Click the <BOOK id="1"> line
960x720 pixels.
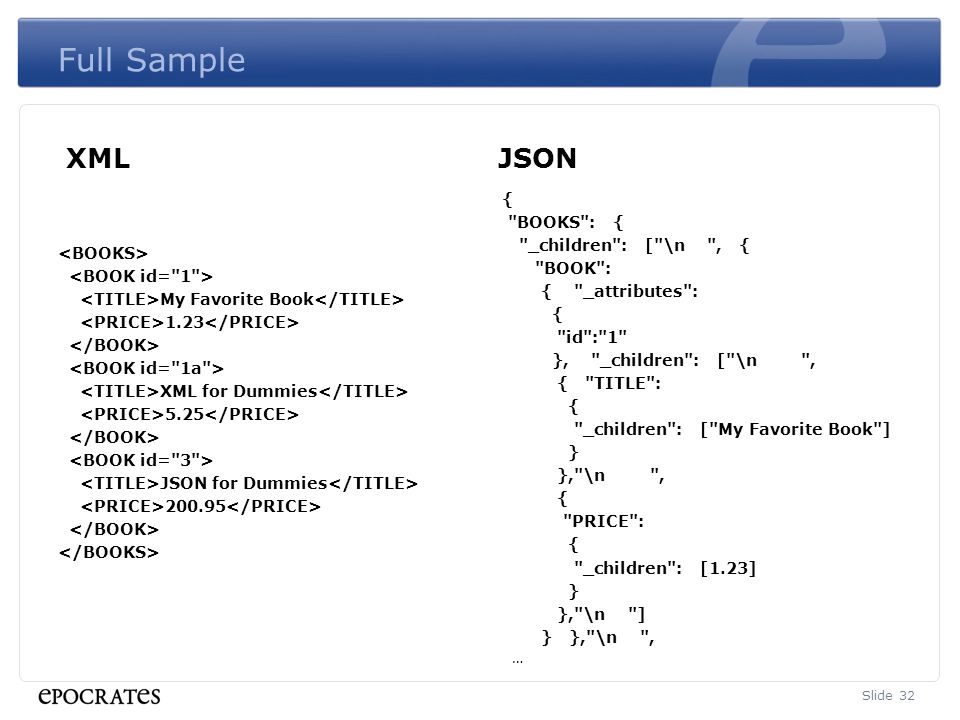[x=141, y=276]
